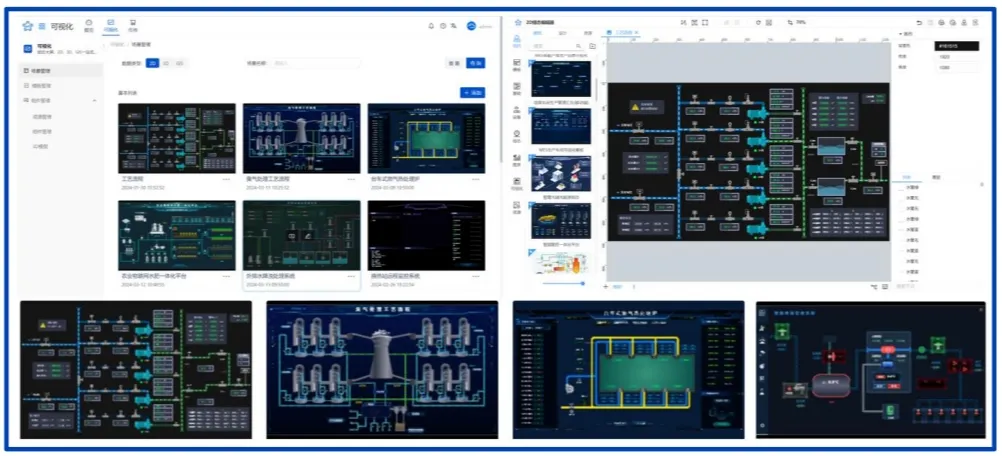Open the round blue user avatar menu
1002x456 pixels.
pos(472,26)
